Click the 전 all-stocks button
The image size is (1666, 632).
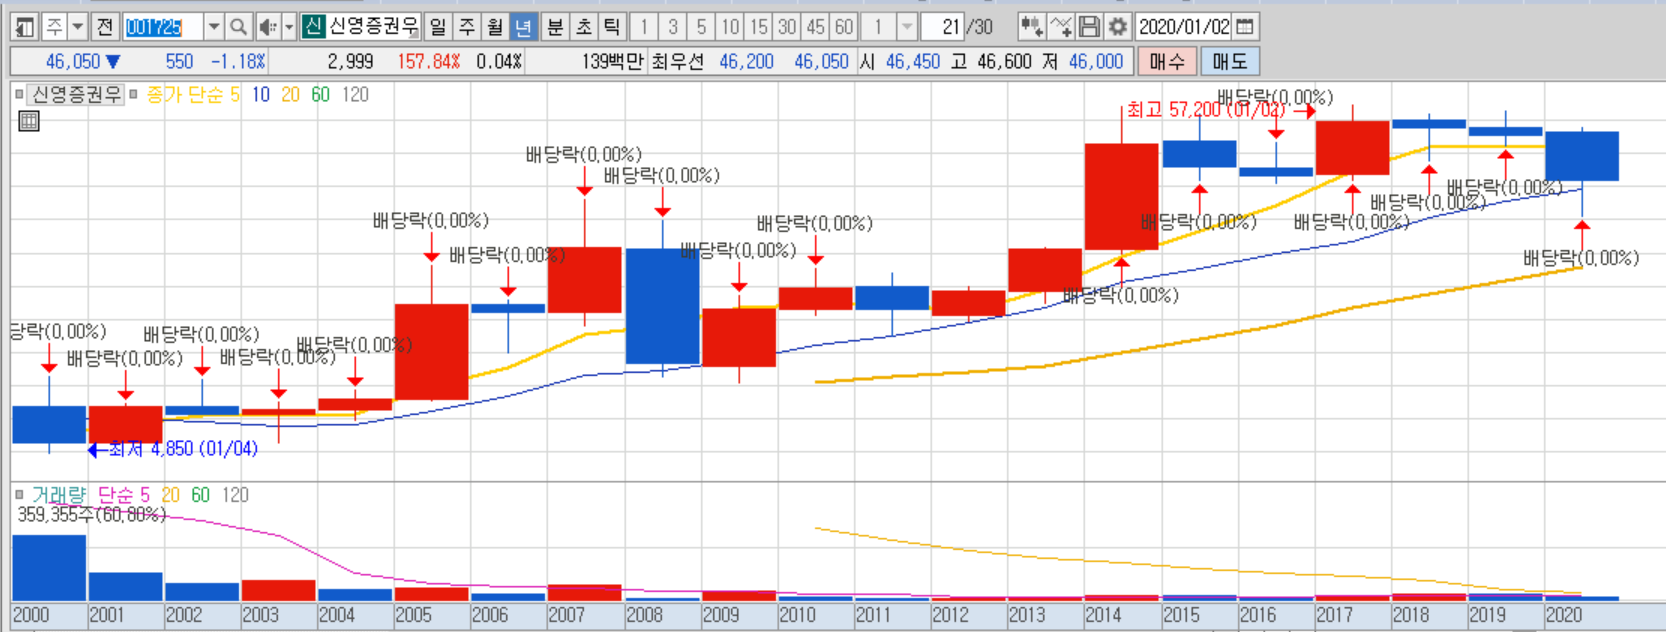pos(105,27)
